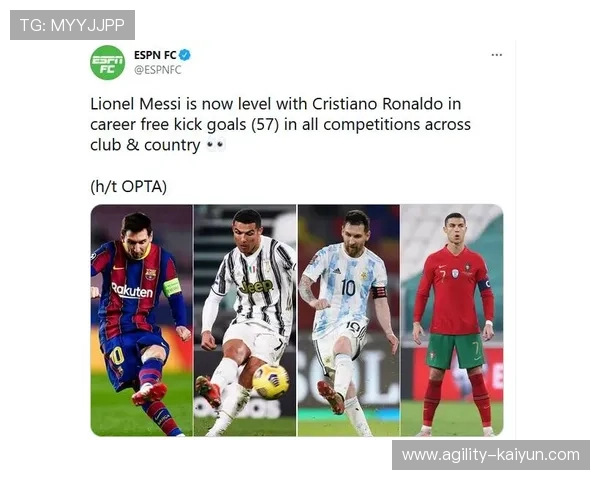Click the Rakuten logo on Barcelona shirt
The height and width of the screenshot is (480, 600).
(x=132, y=291)
